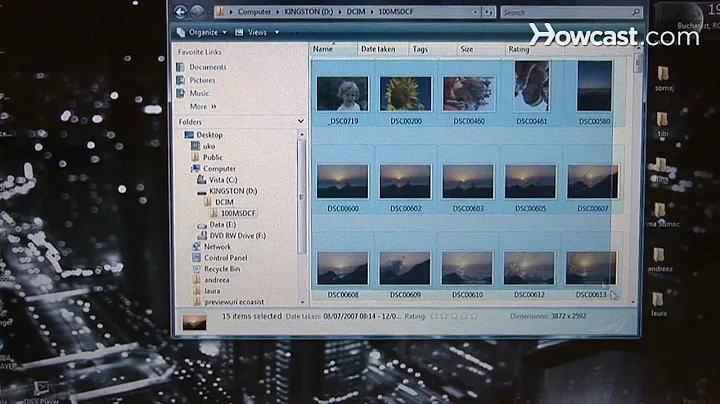Select DVD RW Drive (F:)
This screenshot has height=404, width=720.
tap(237, 236)
